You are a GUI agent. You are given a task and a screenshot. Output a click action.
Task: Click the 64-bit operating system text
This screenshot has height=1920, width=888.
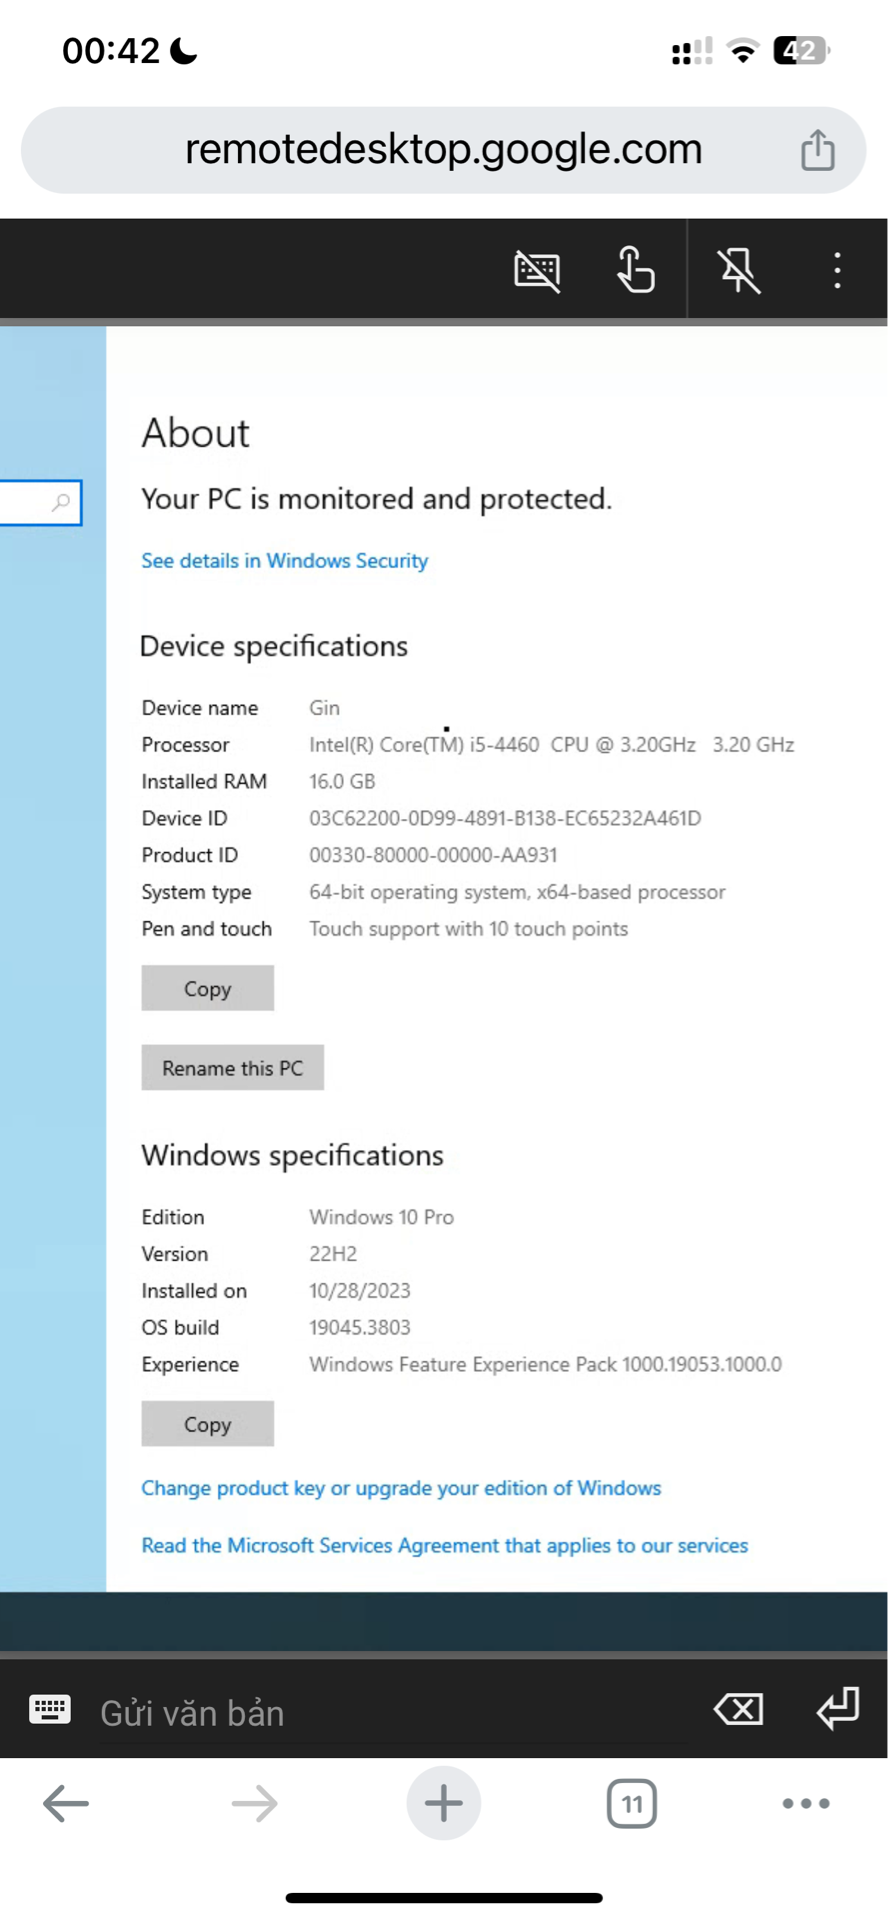click(518, 892)
